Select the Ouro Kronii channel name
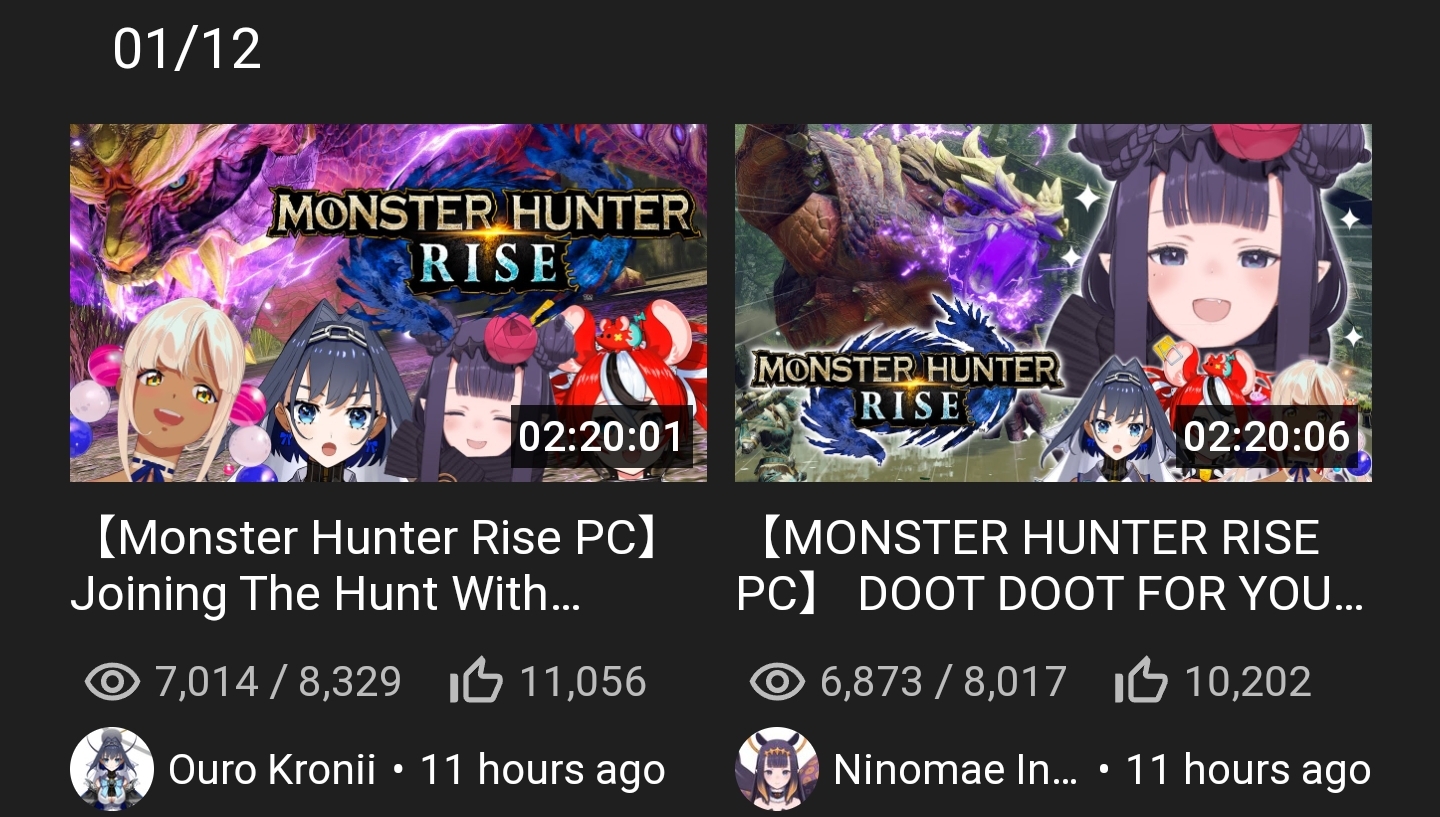 click(x=272, y=770)
